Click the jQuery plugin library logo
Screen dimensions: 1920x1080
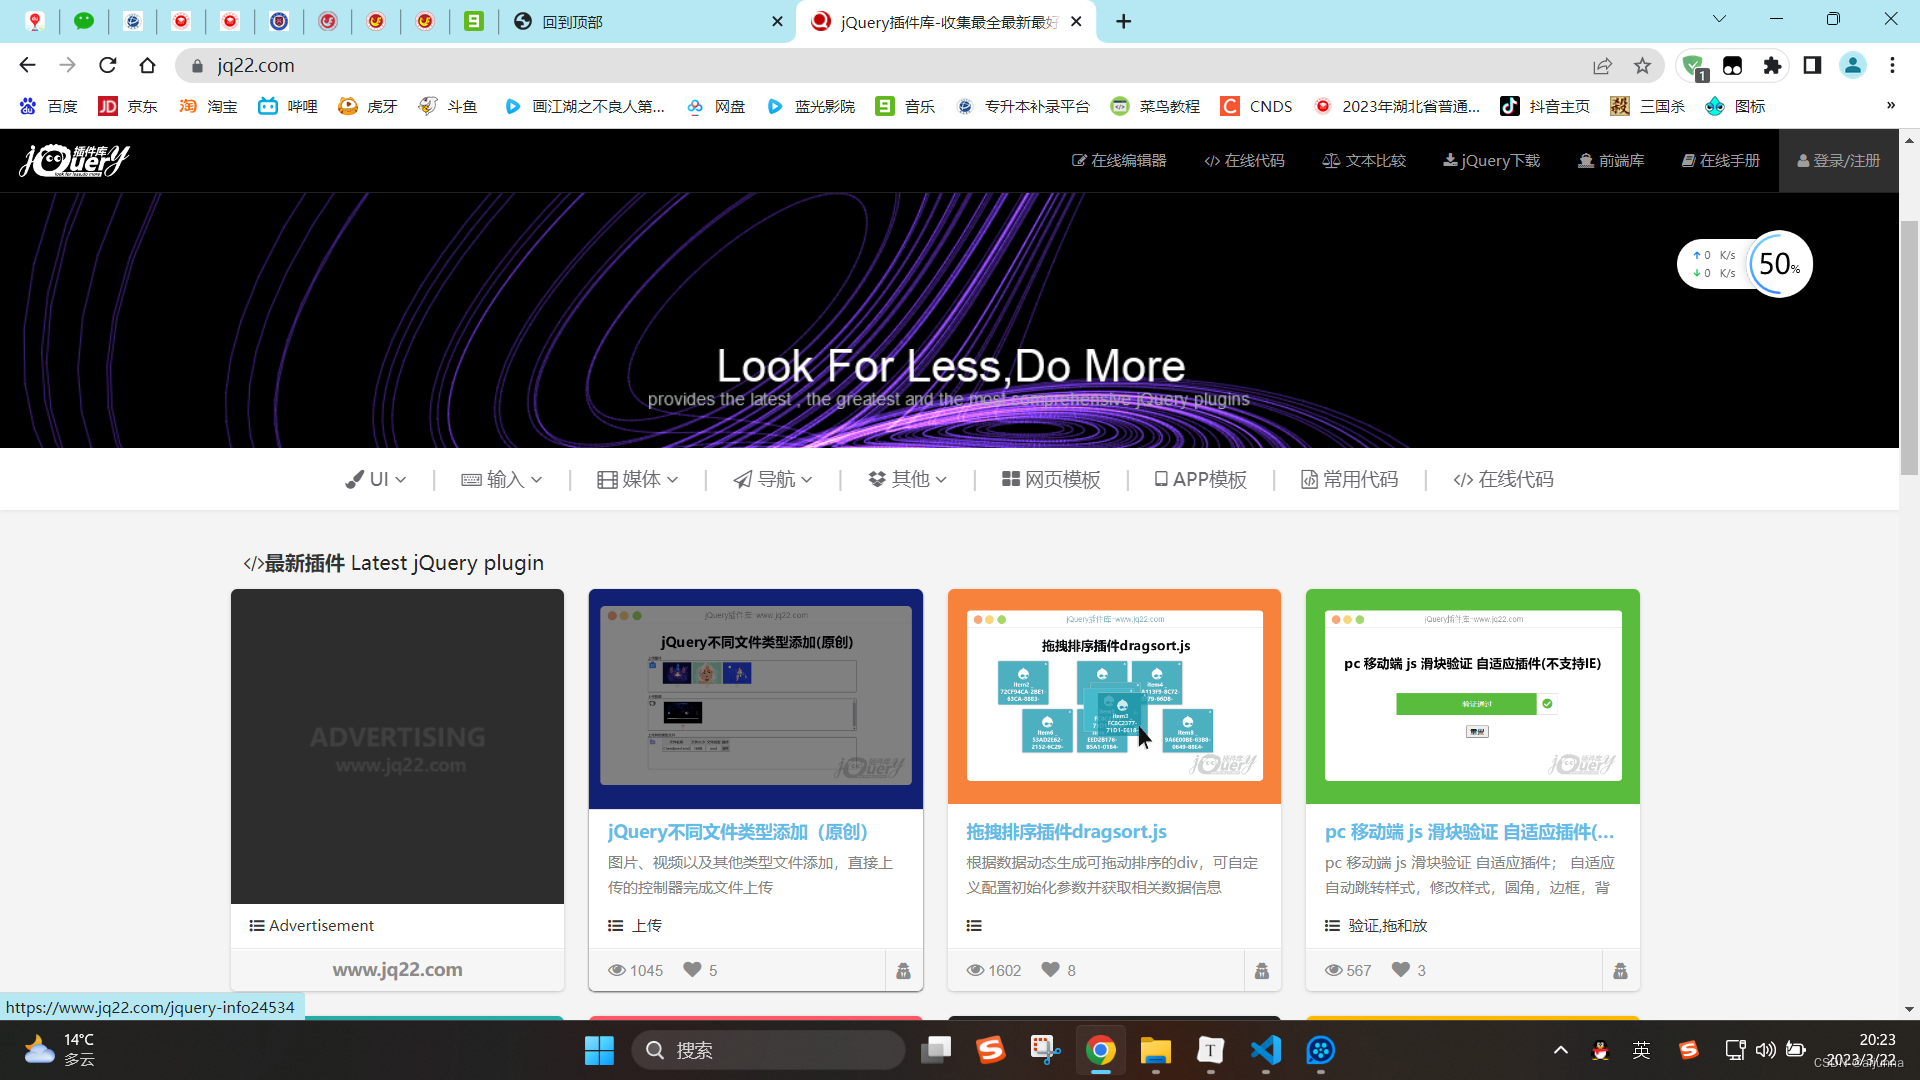(x=75, y=160)
